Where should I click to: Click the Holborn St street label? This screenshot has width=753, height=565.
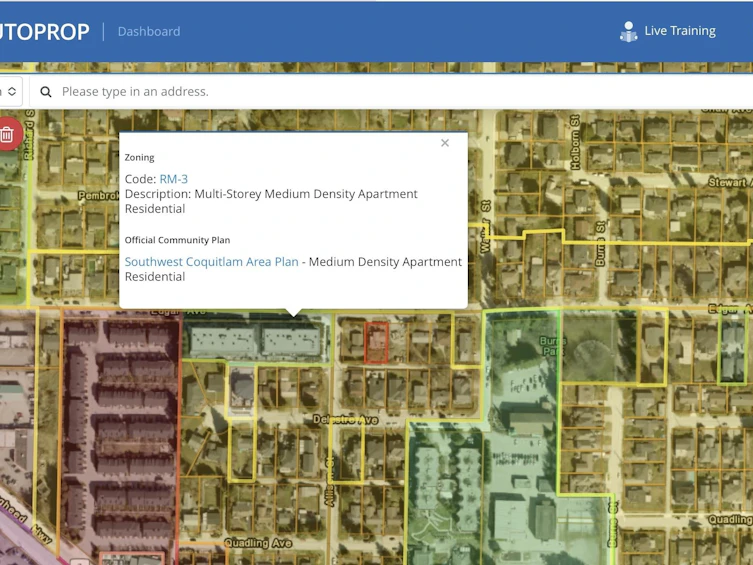(575, 142)
